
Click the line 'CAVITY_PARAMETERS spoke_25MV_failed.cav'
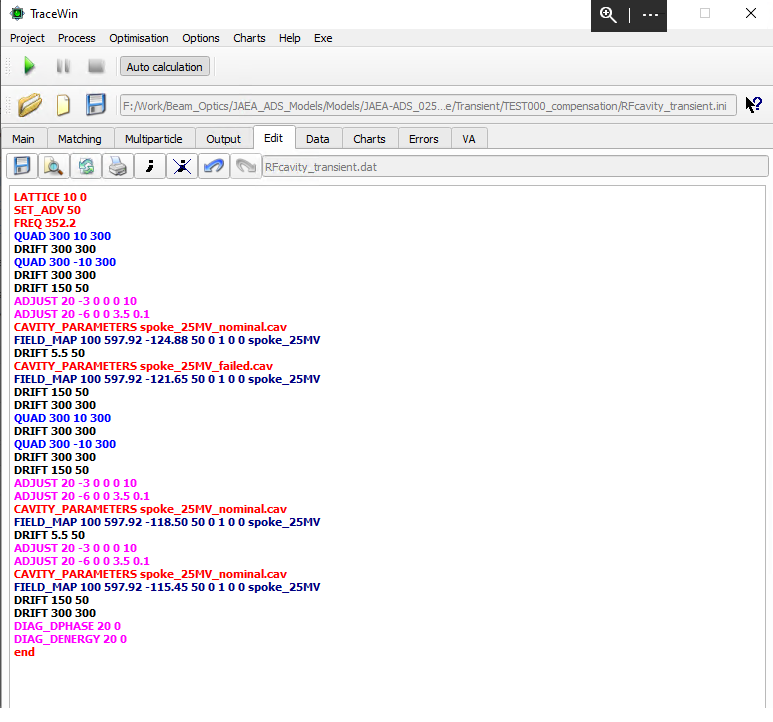[x=143, y=366]
